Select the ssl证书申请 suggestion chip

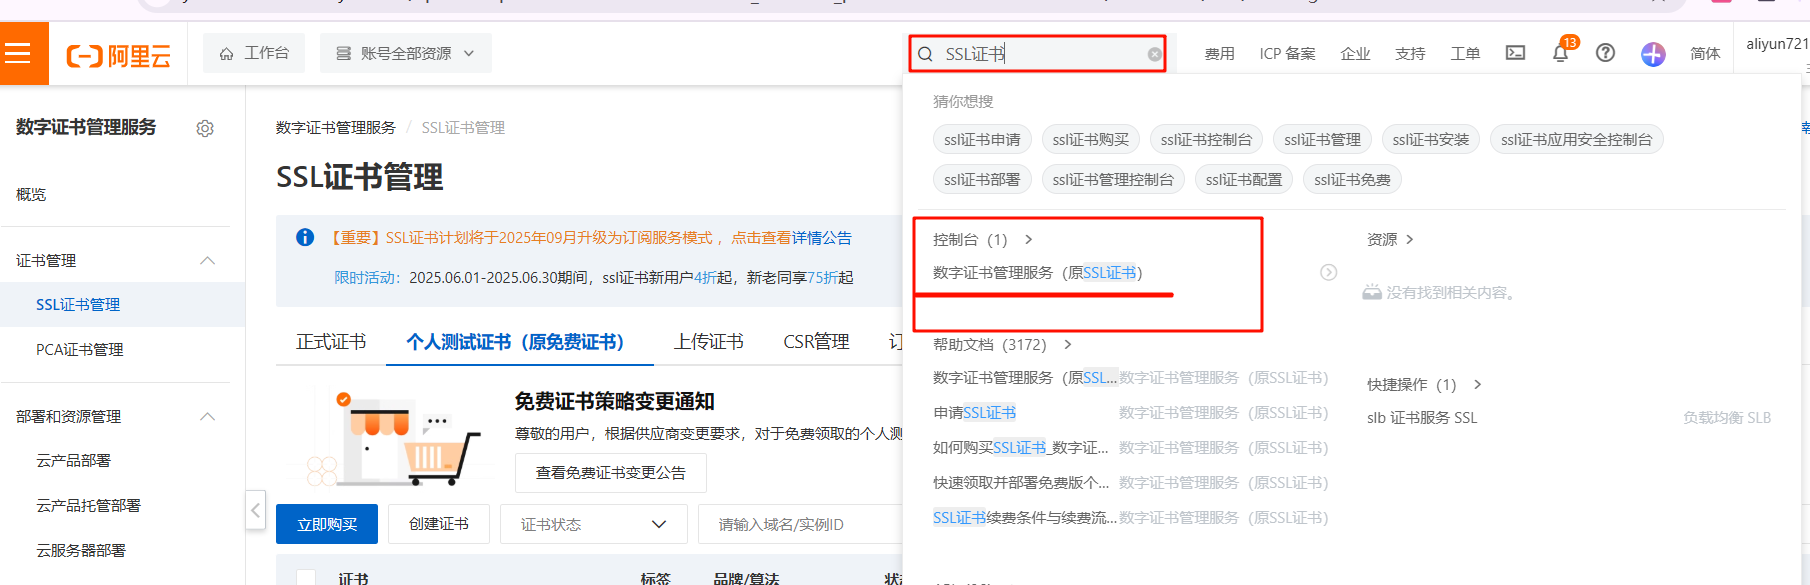click(982, 140)
